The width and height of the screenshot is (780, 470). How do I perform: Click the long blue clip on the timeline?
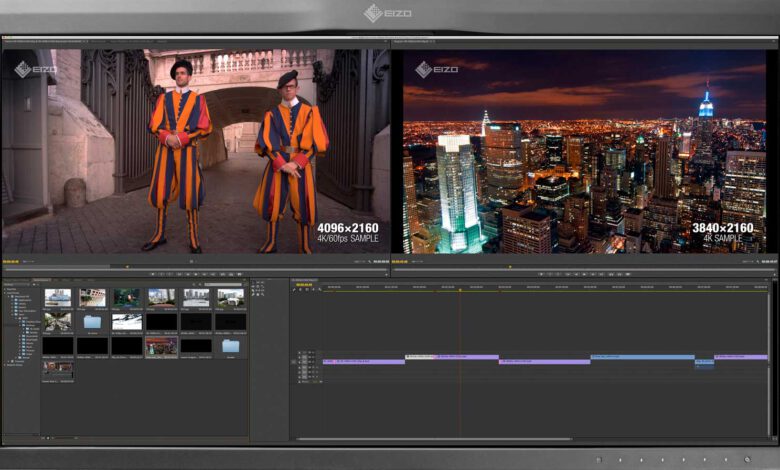pyautogui.click(x=641, y=357)
